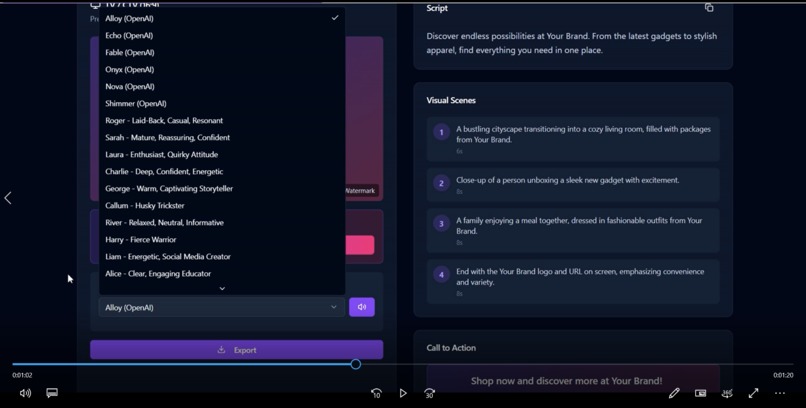Choose Harry - Fierce Warrior voice
Viewport: 806px width, 408px height.
(222, 239)
